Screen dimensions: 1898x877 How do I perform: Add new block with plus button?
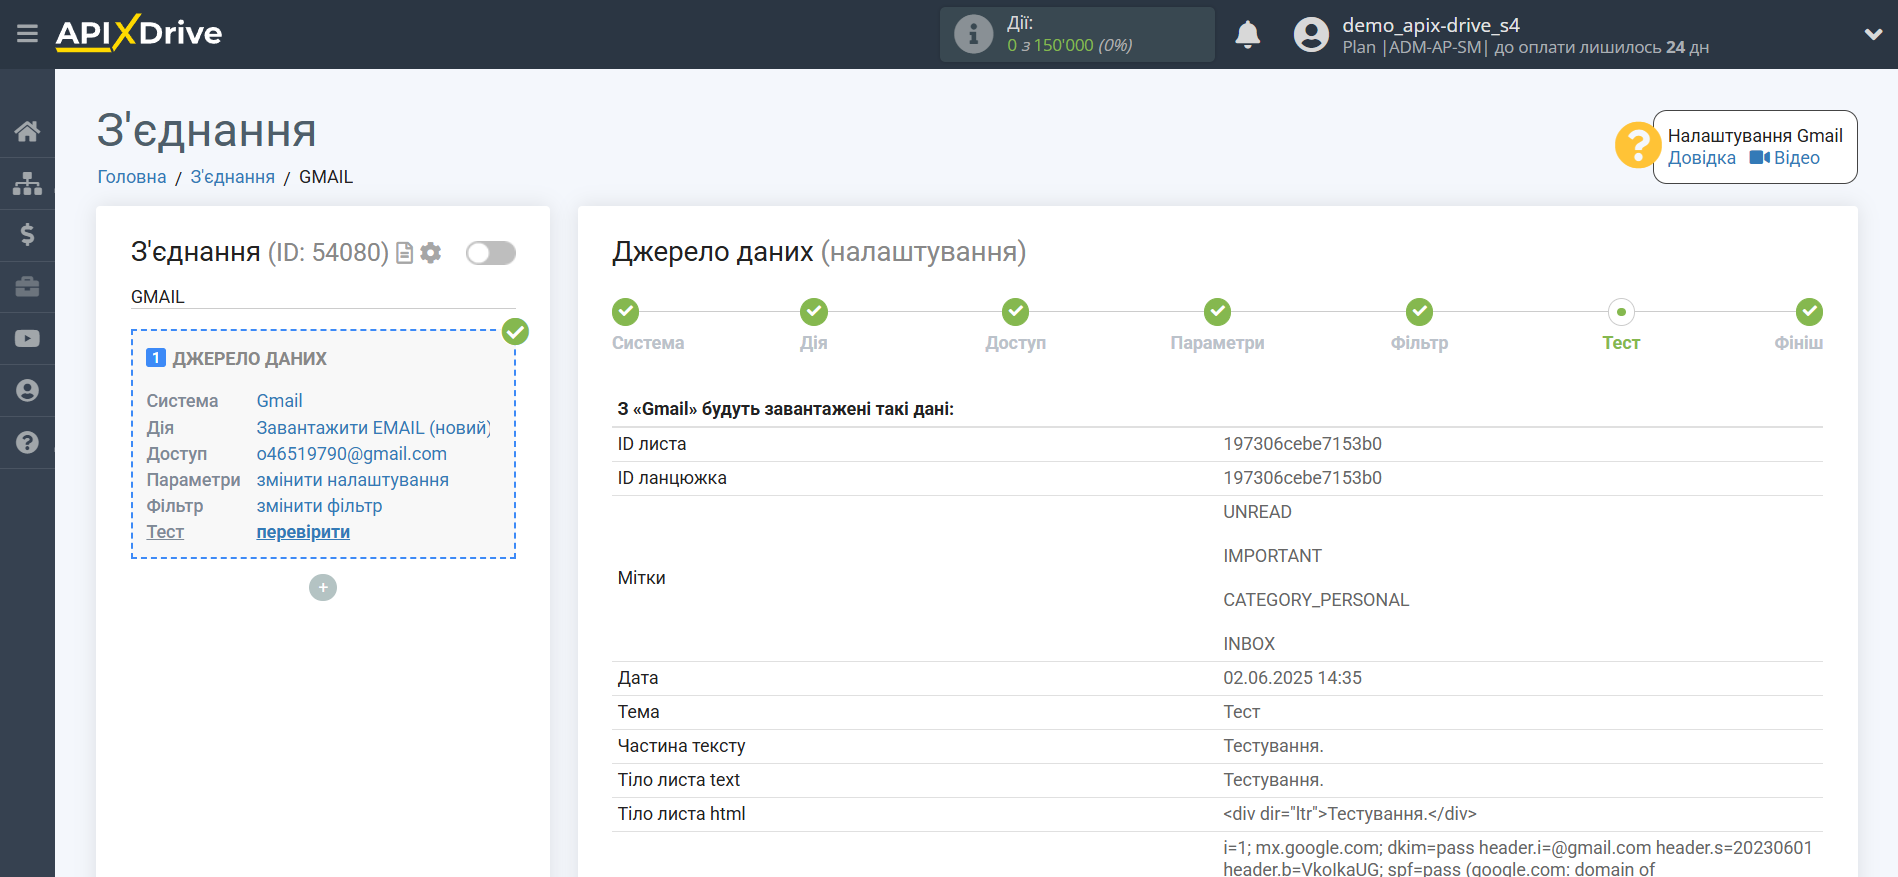pos(323,587)
